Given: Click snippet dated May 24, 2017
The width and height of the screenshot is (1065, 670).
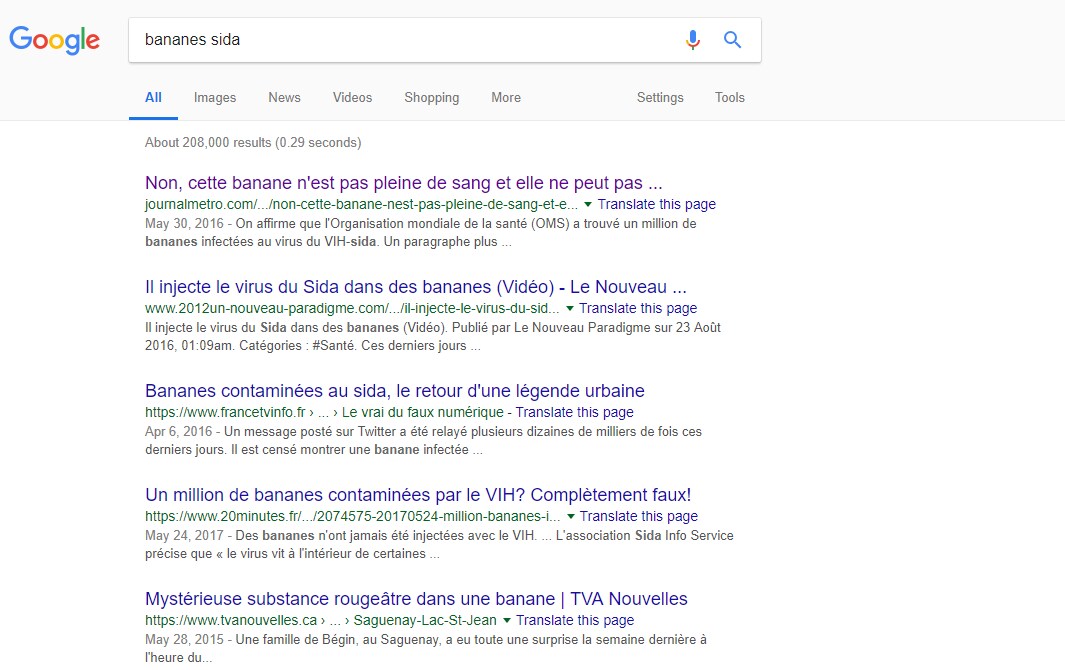Looking at the screenshot, I should pyautogui.click(x=439, y=545).
